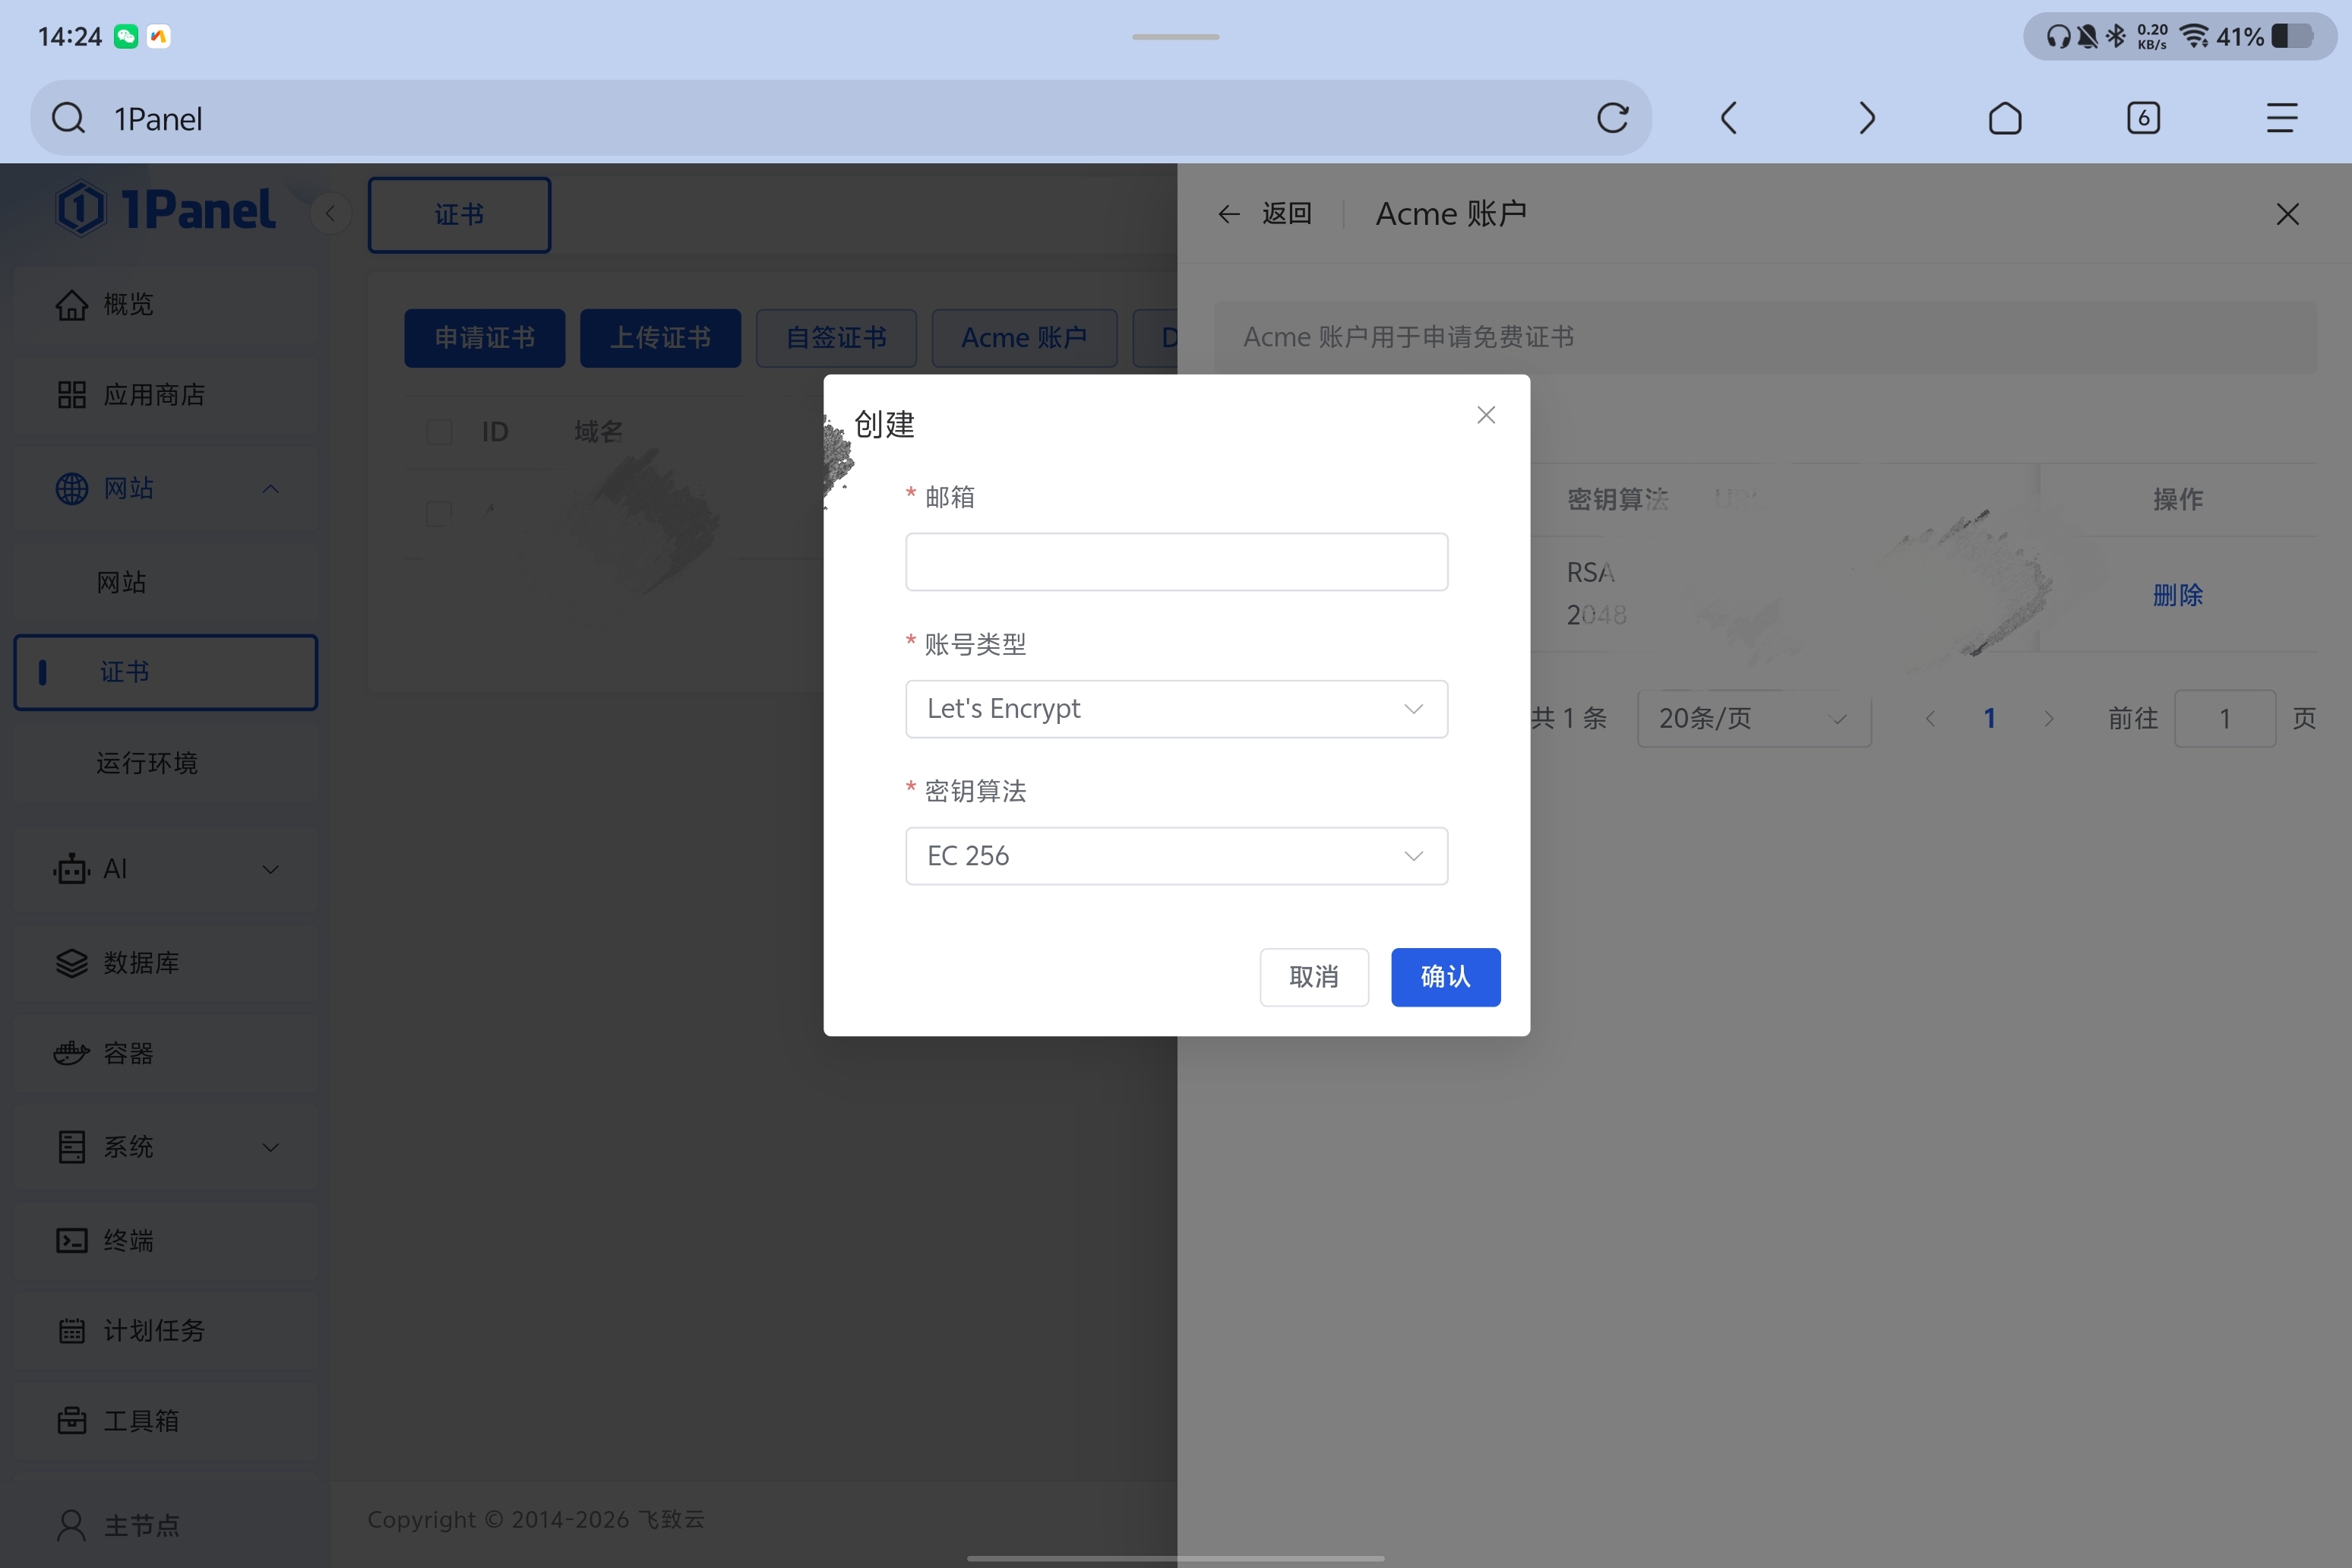Open the 账号类型 Let's Encrypt dropdown

click(x=1176, y=709)
